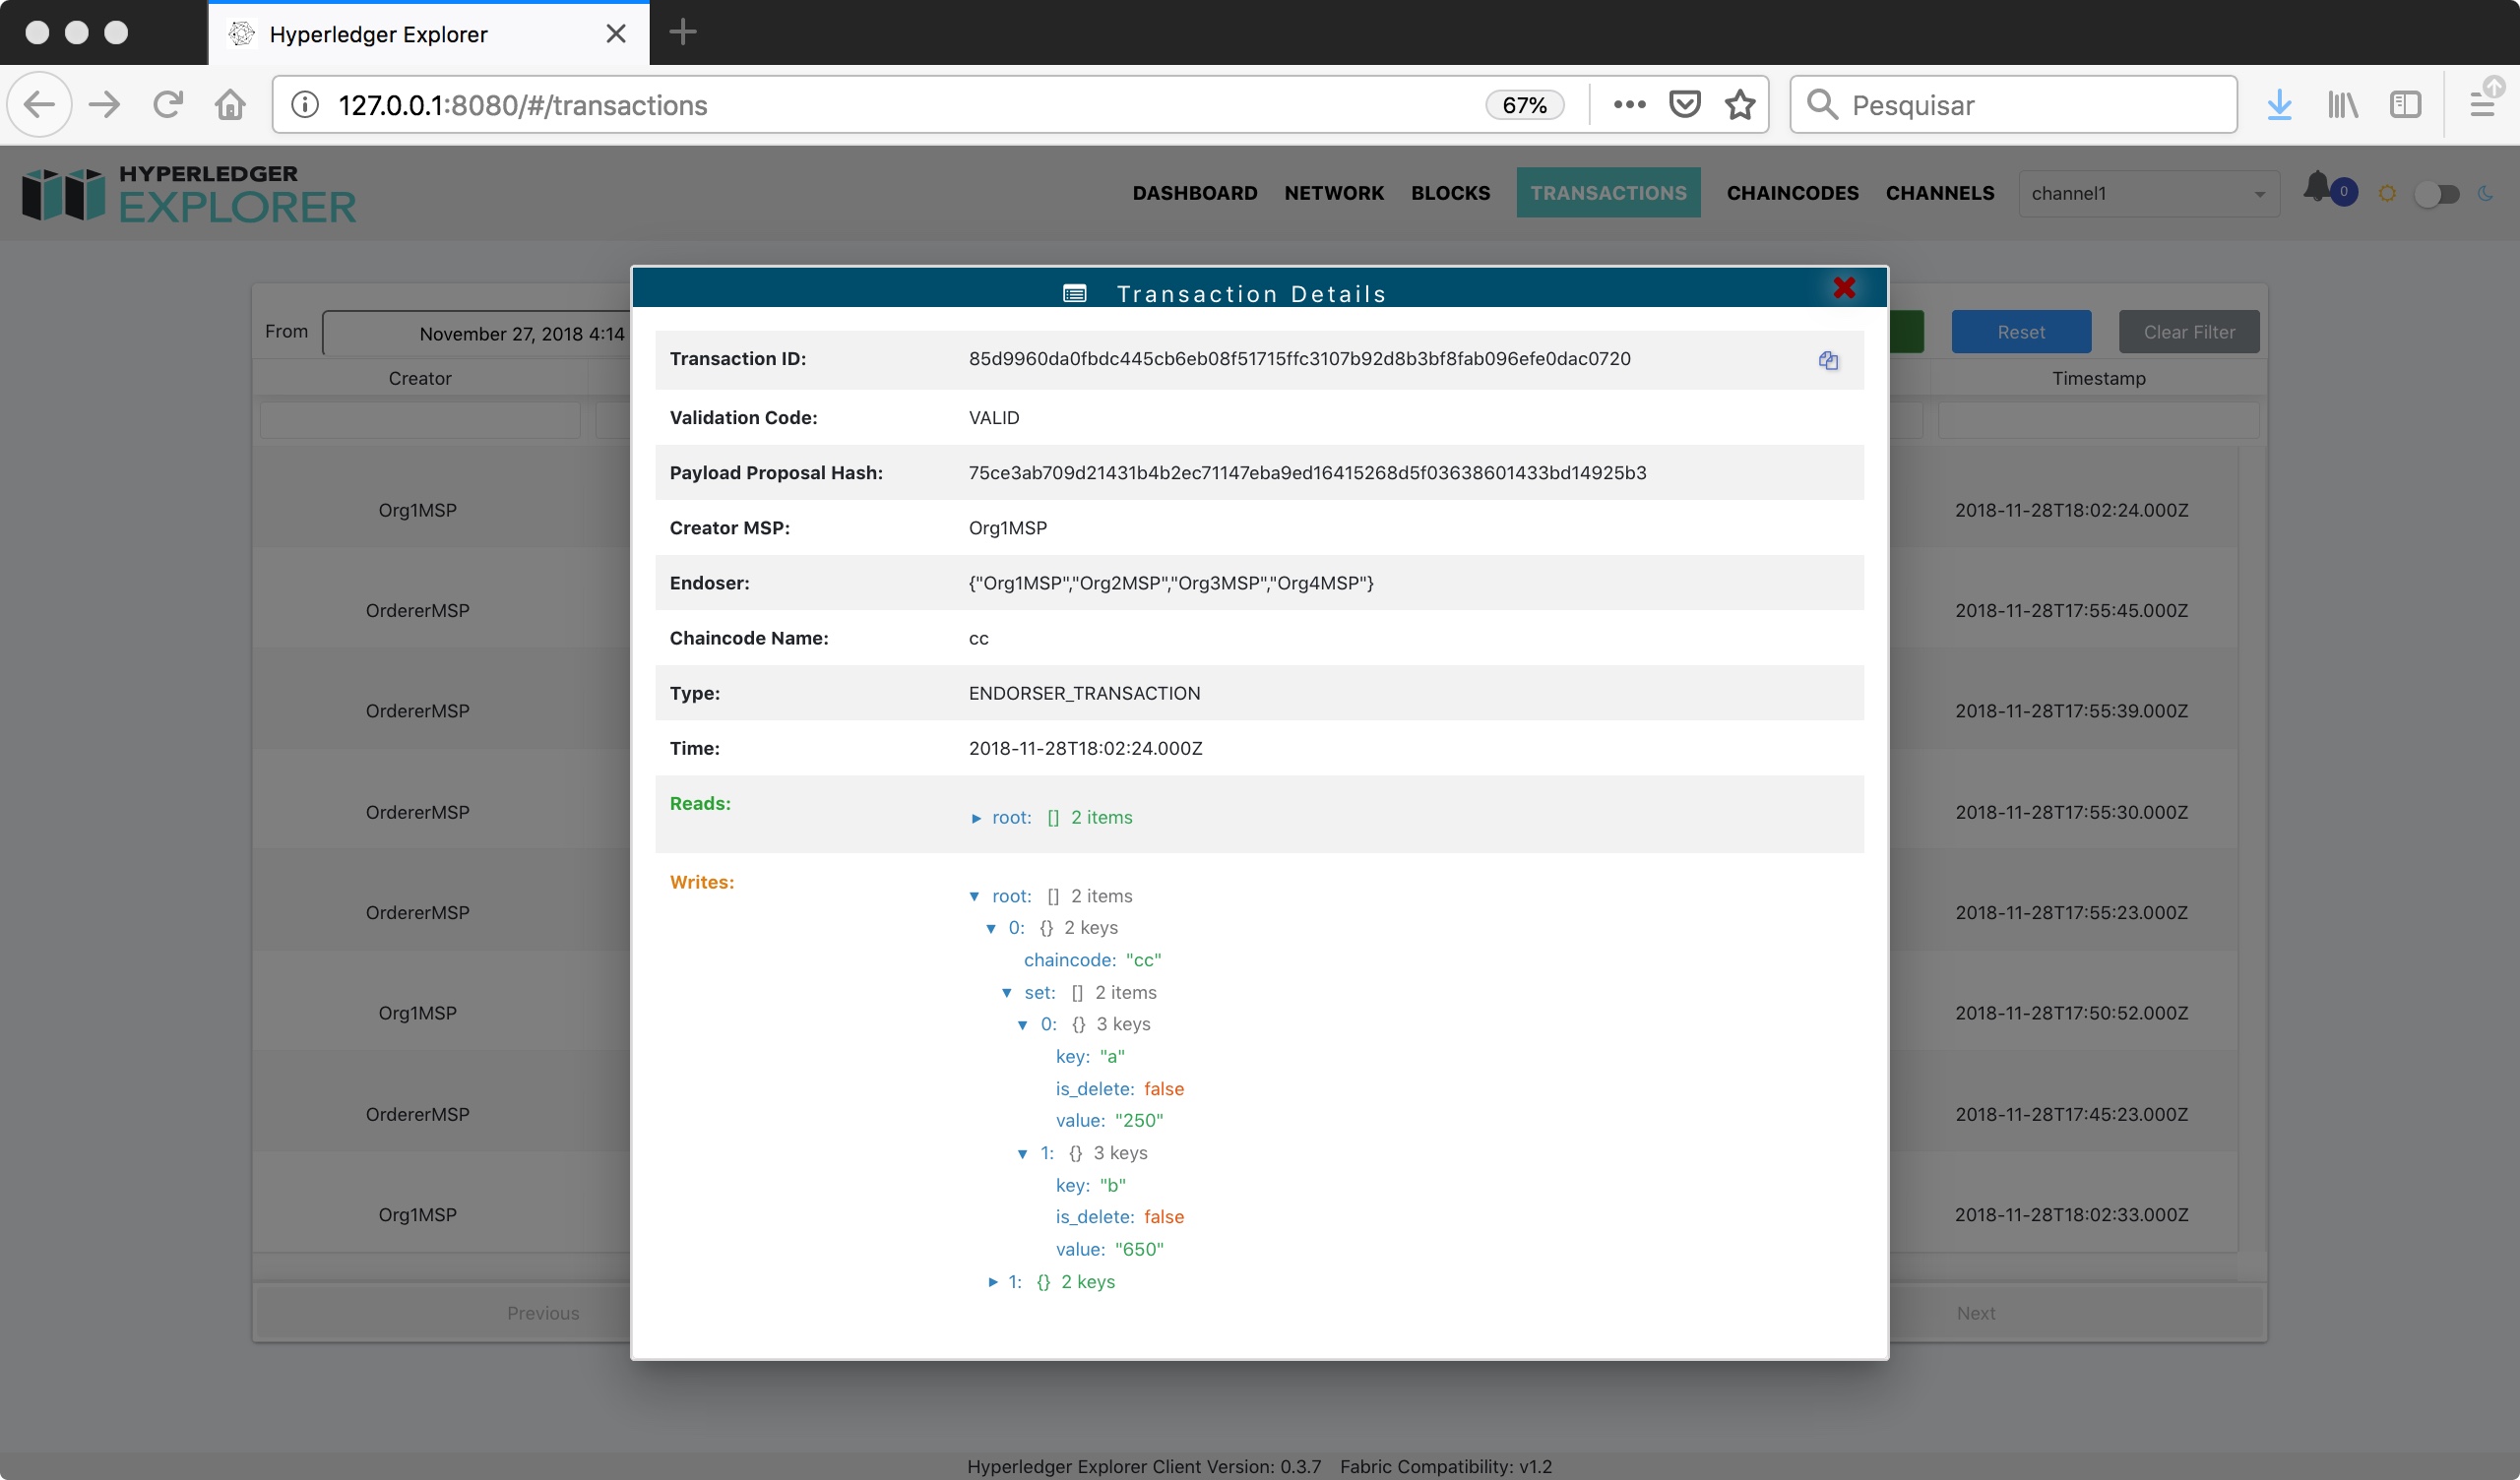Copy the Transaction ID to clipboard
The image size is (2520, 1480).
tap(1828, 360)
